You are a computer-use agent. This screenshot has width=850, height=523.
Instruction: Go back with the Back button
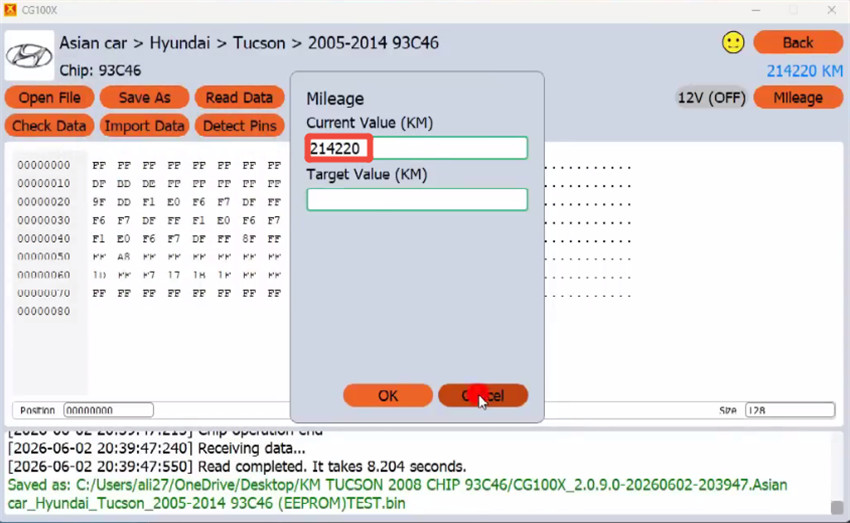[797, 42]
